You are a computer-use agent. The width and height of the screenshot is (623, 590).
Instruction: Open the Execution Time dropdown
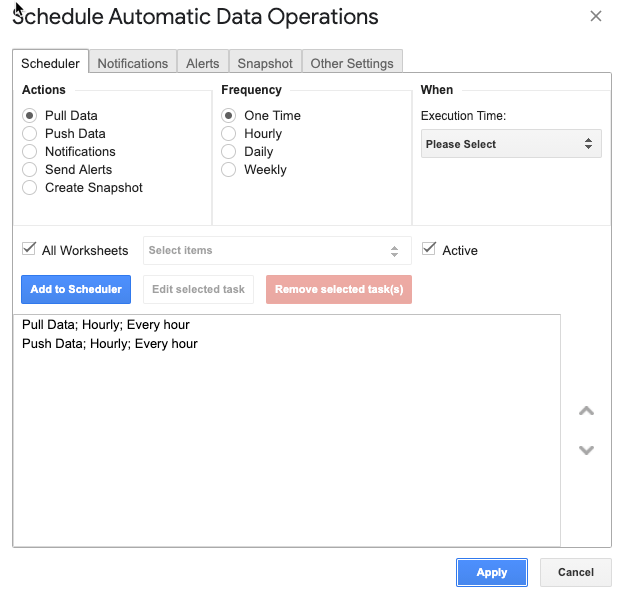(511, 144)
